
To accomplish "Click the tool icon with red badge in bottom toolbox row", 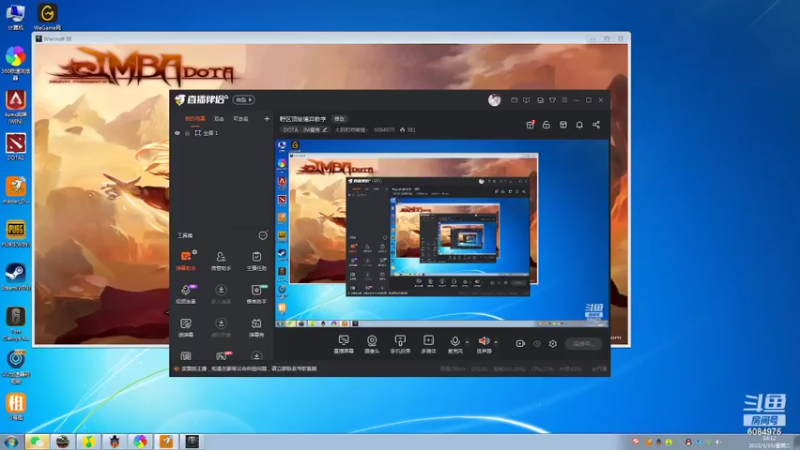I will [x=221, y=356].
